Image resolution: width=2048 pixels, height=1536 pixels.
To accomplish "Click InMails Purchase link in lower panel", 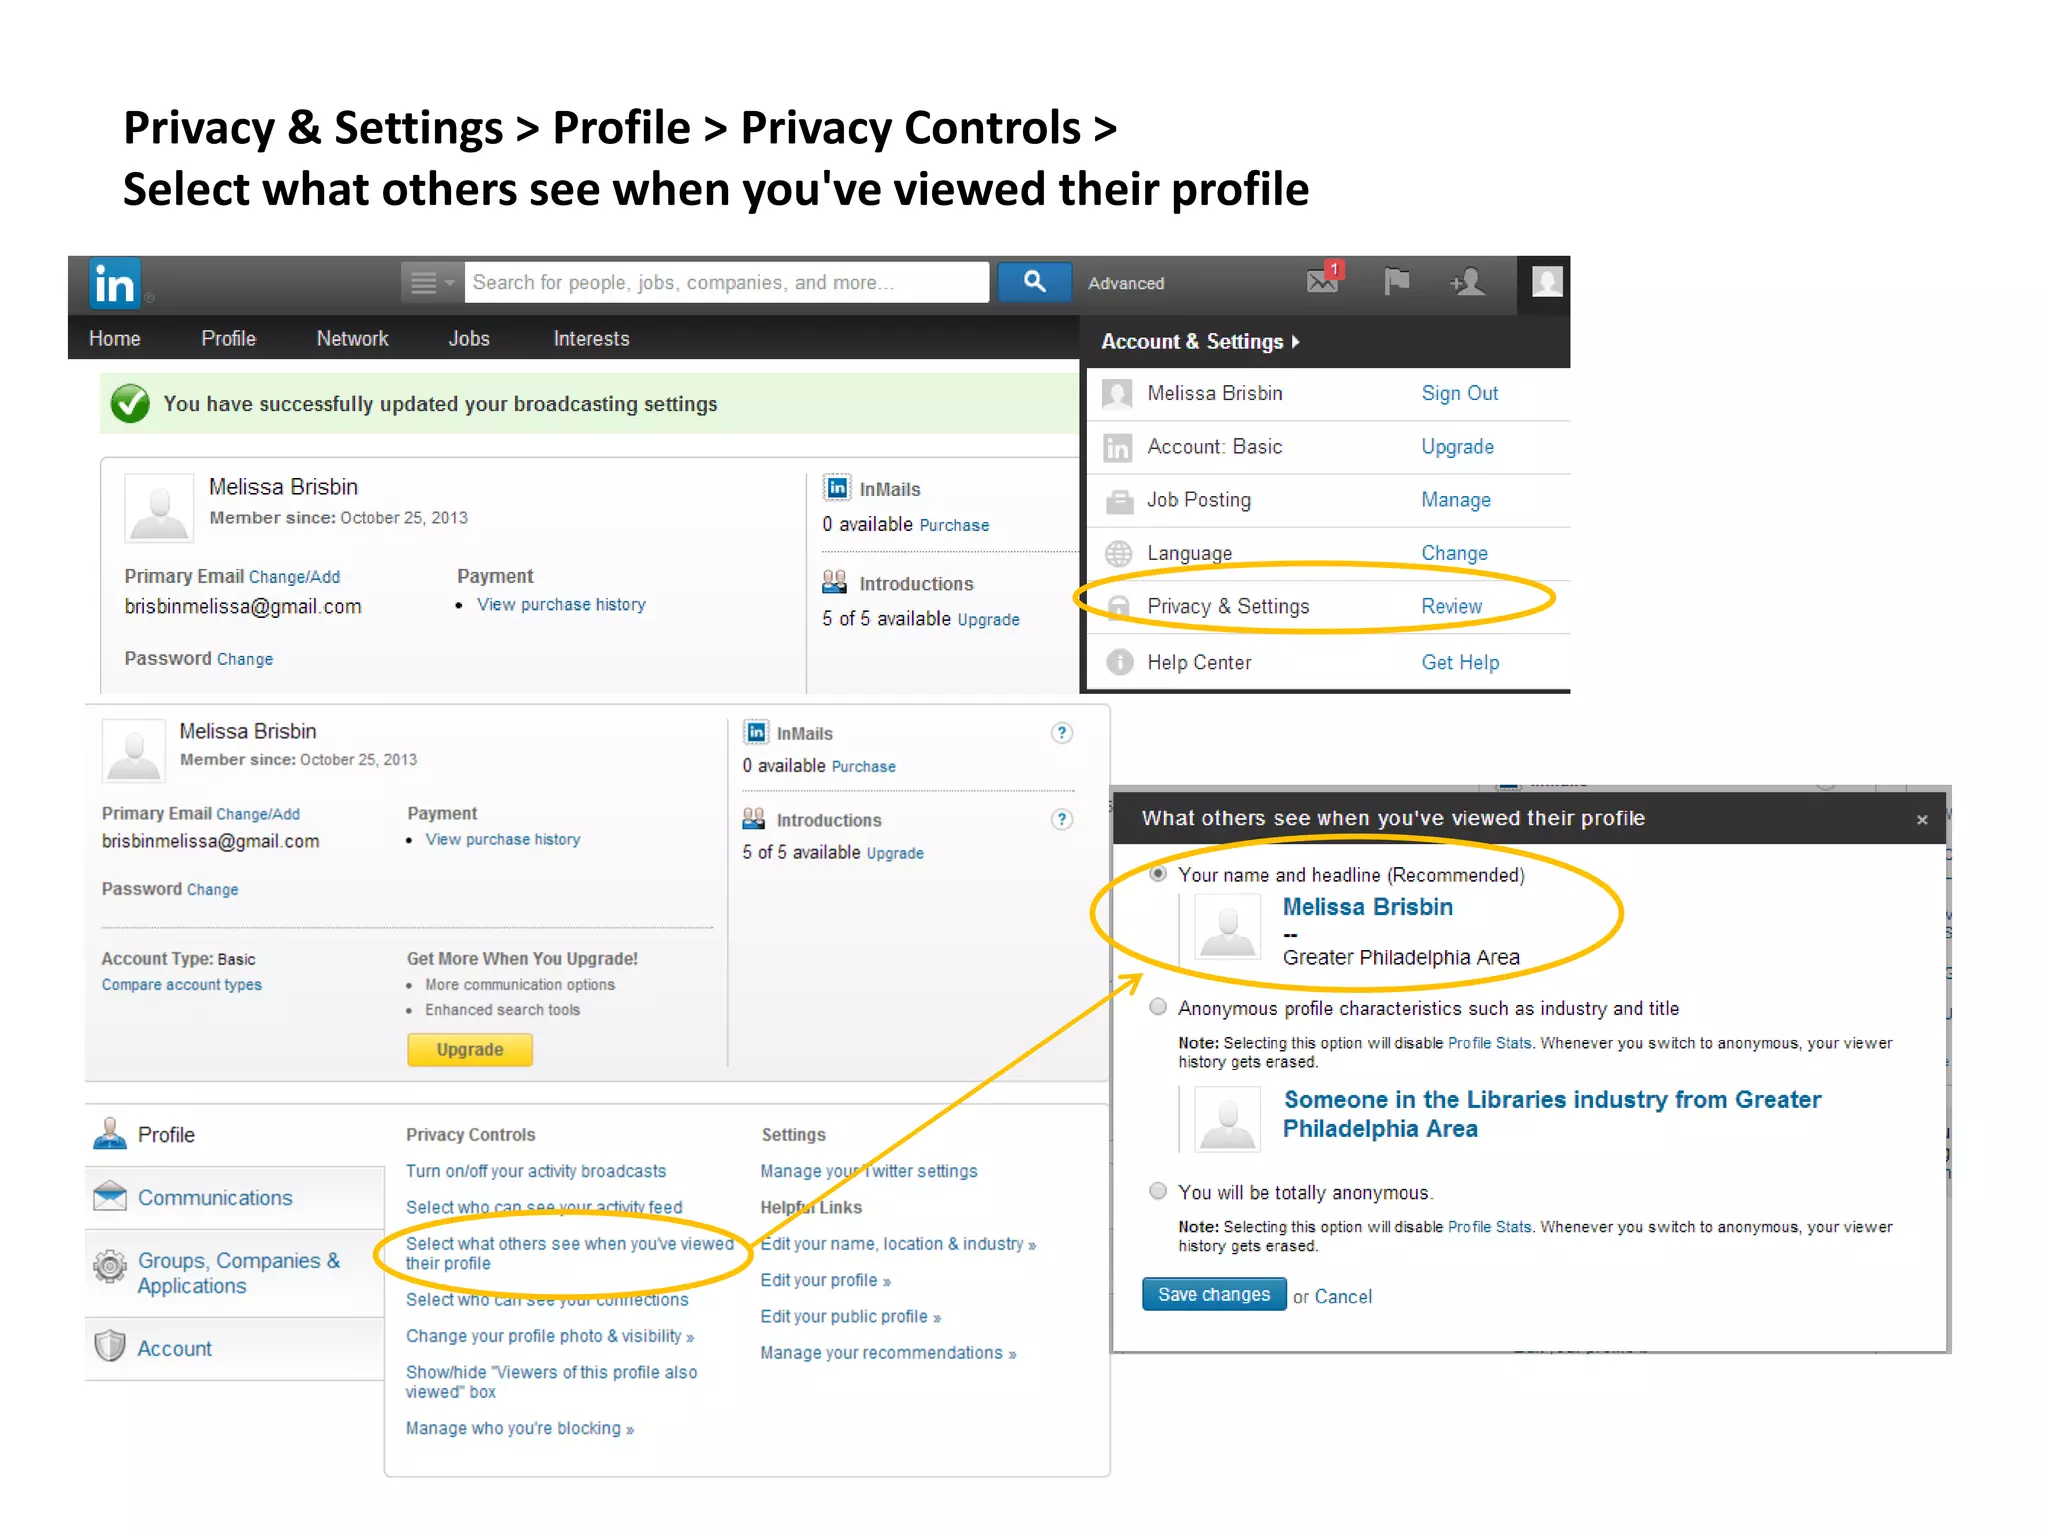I will click(x=863, y=767).
